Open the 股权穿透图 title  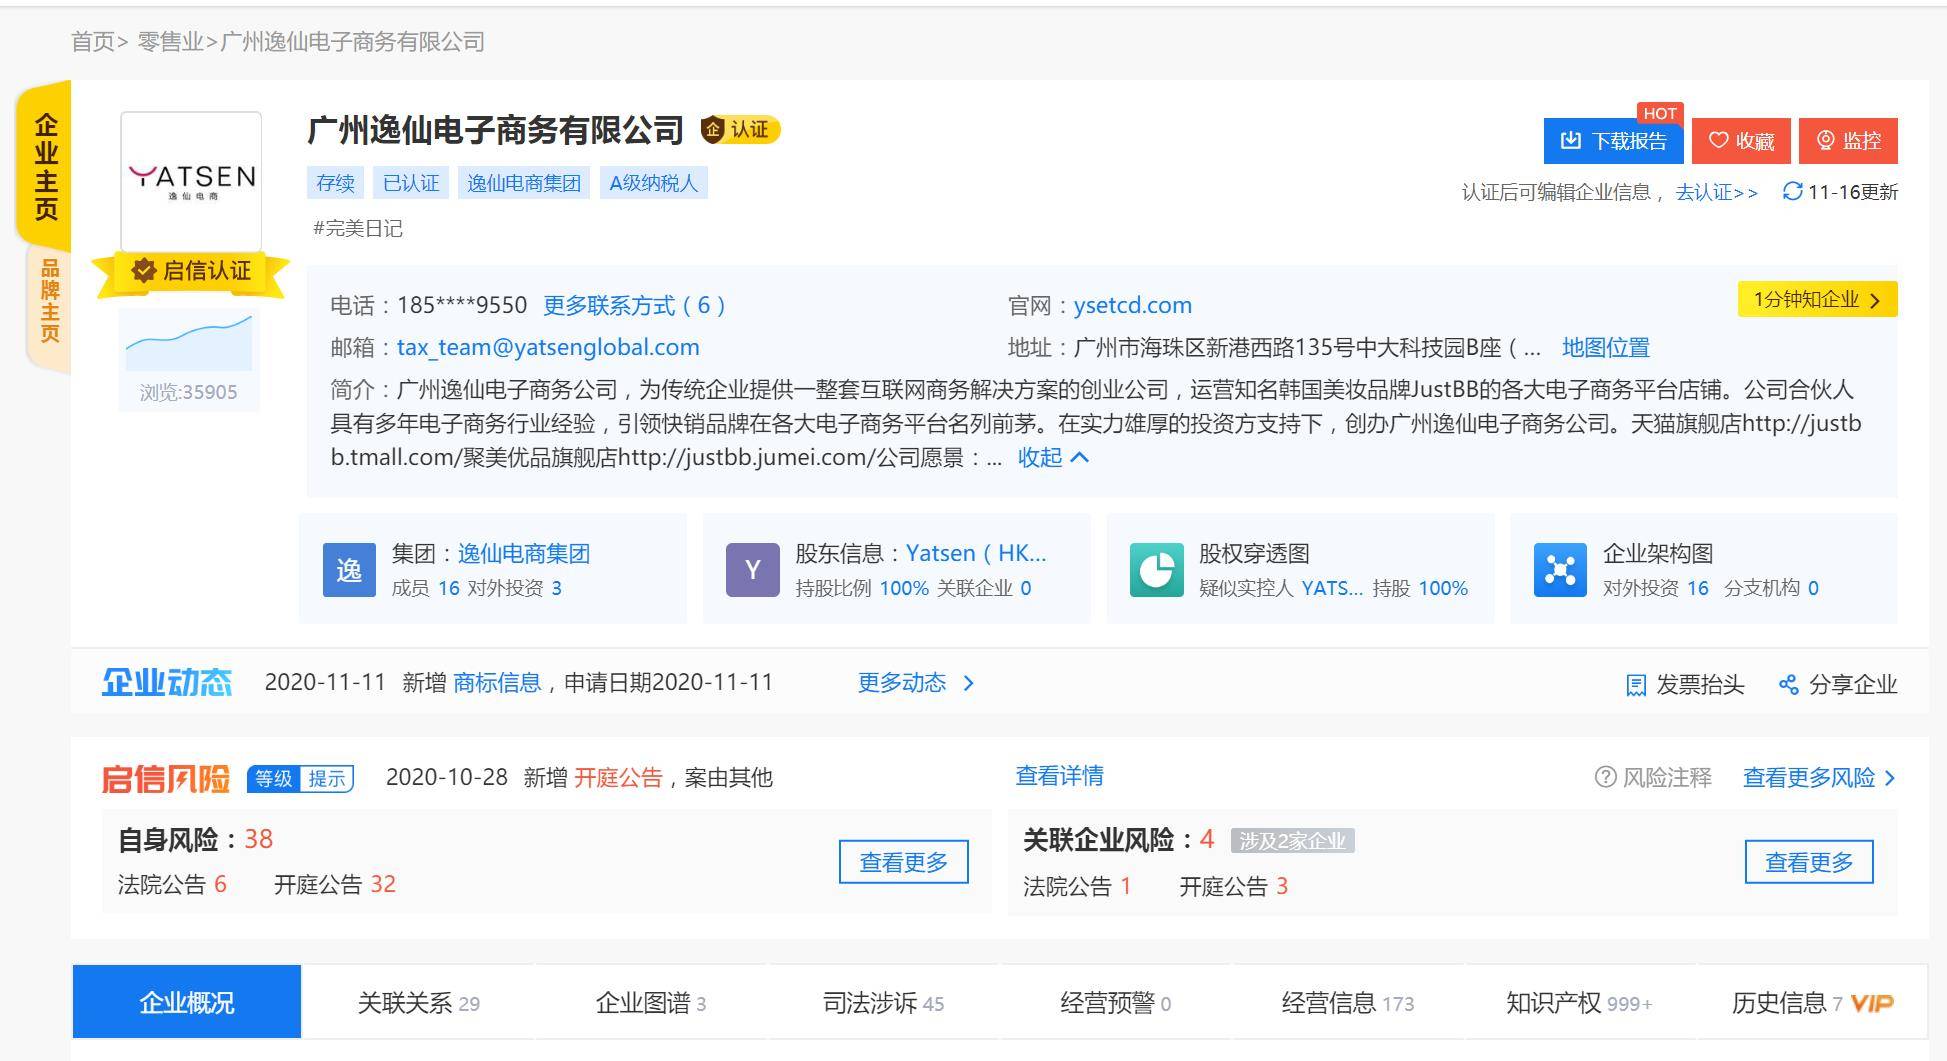coord(1254,553)
